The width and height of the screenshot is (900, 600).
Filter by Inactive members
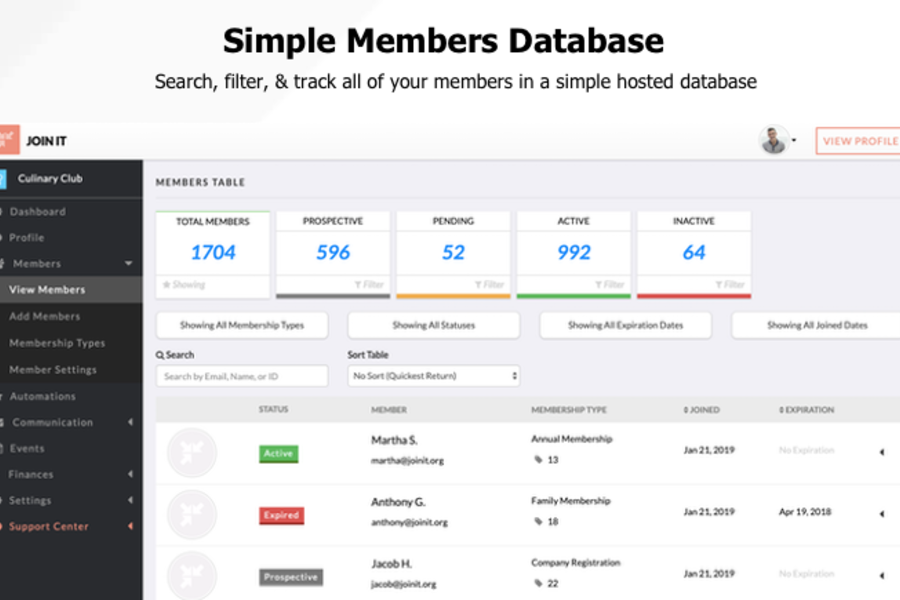point(731,285)
